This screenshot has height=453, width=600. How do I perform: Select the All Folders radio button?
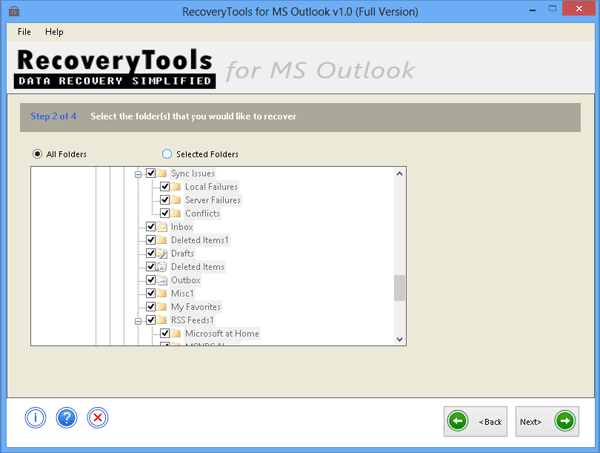37,154
